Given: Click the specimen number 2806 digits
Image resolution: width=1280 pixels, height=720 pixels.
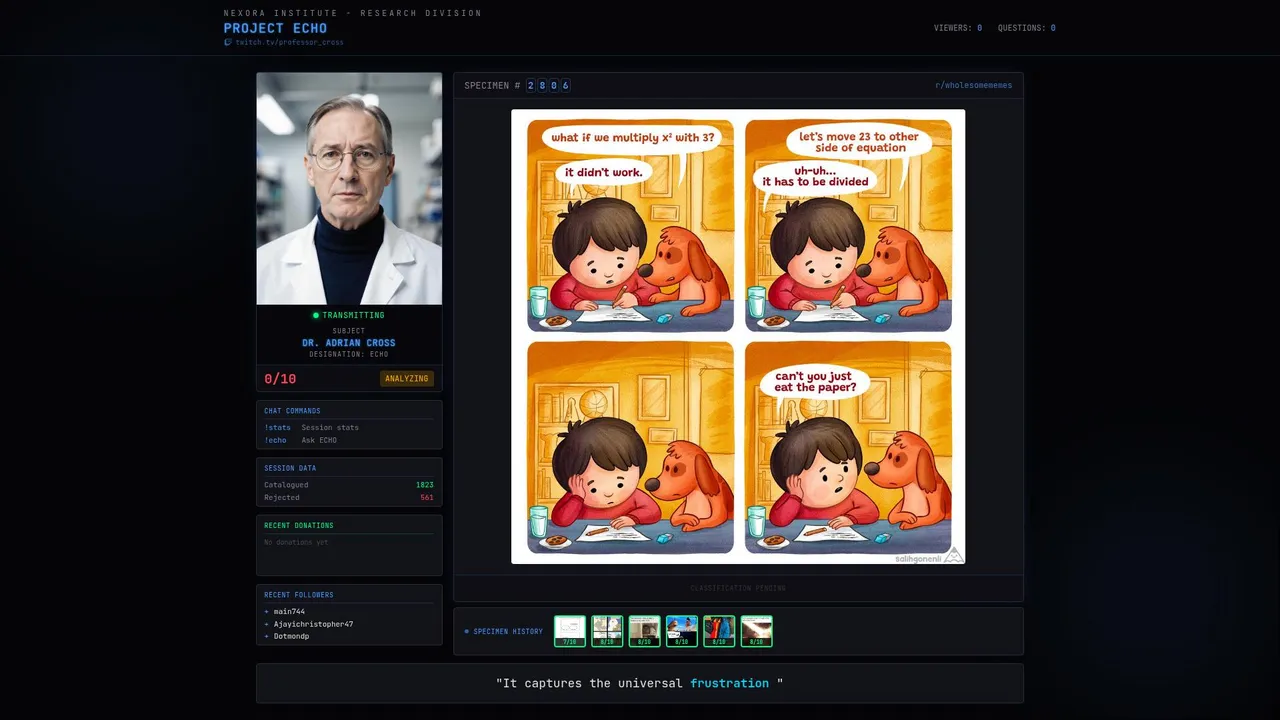Looking at the screenshot, I should tap(548, 85).
